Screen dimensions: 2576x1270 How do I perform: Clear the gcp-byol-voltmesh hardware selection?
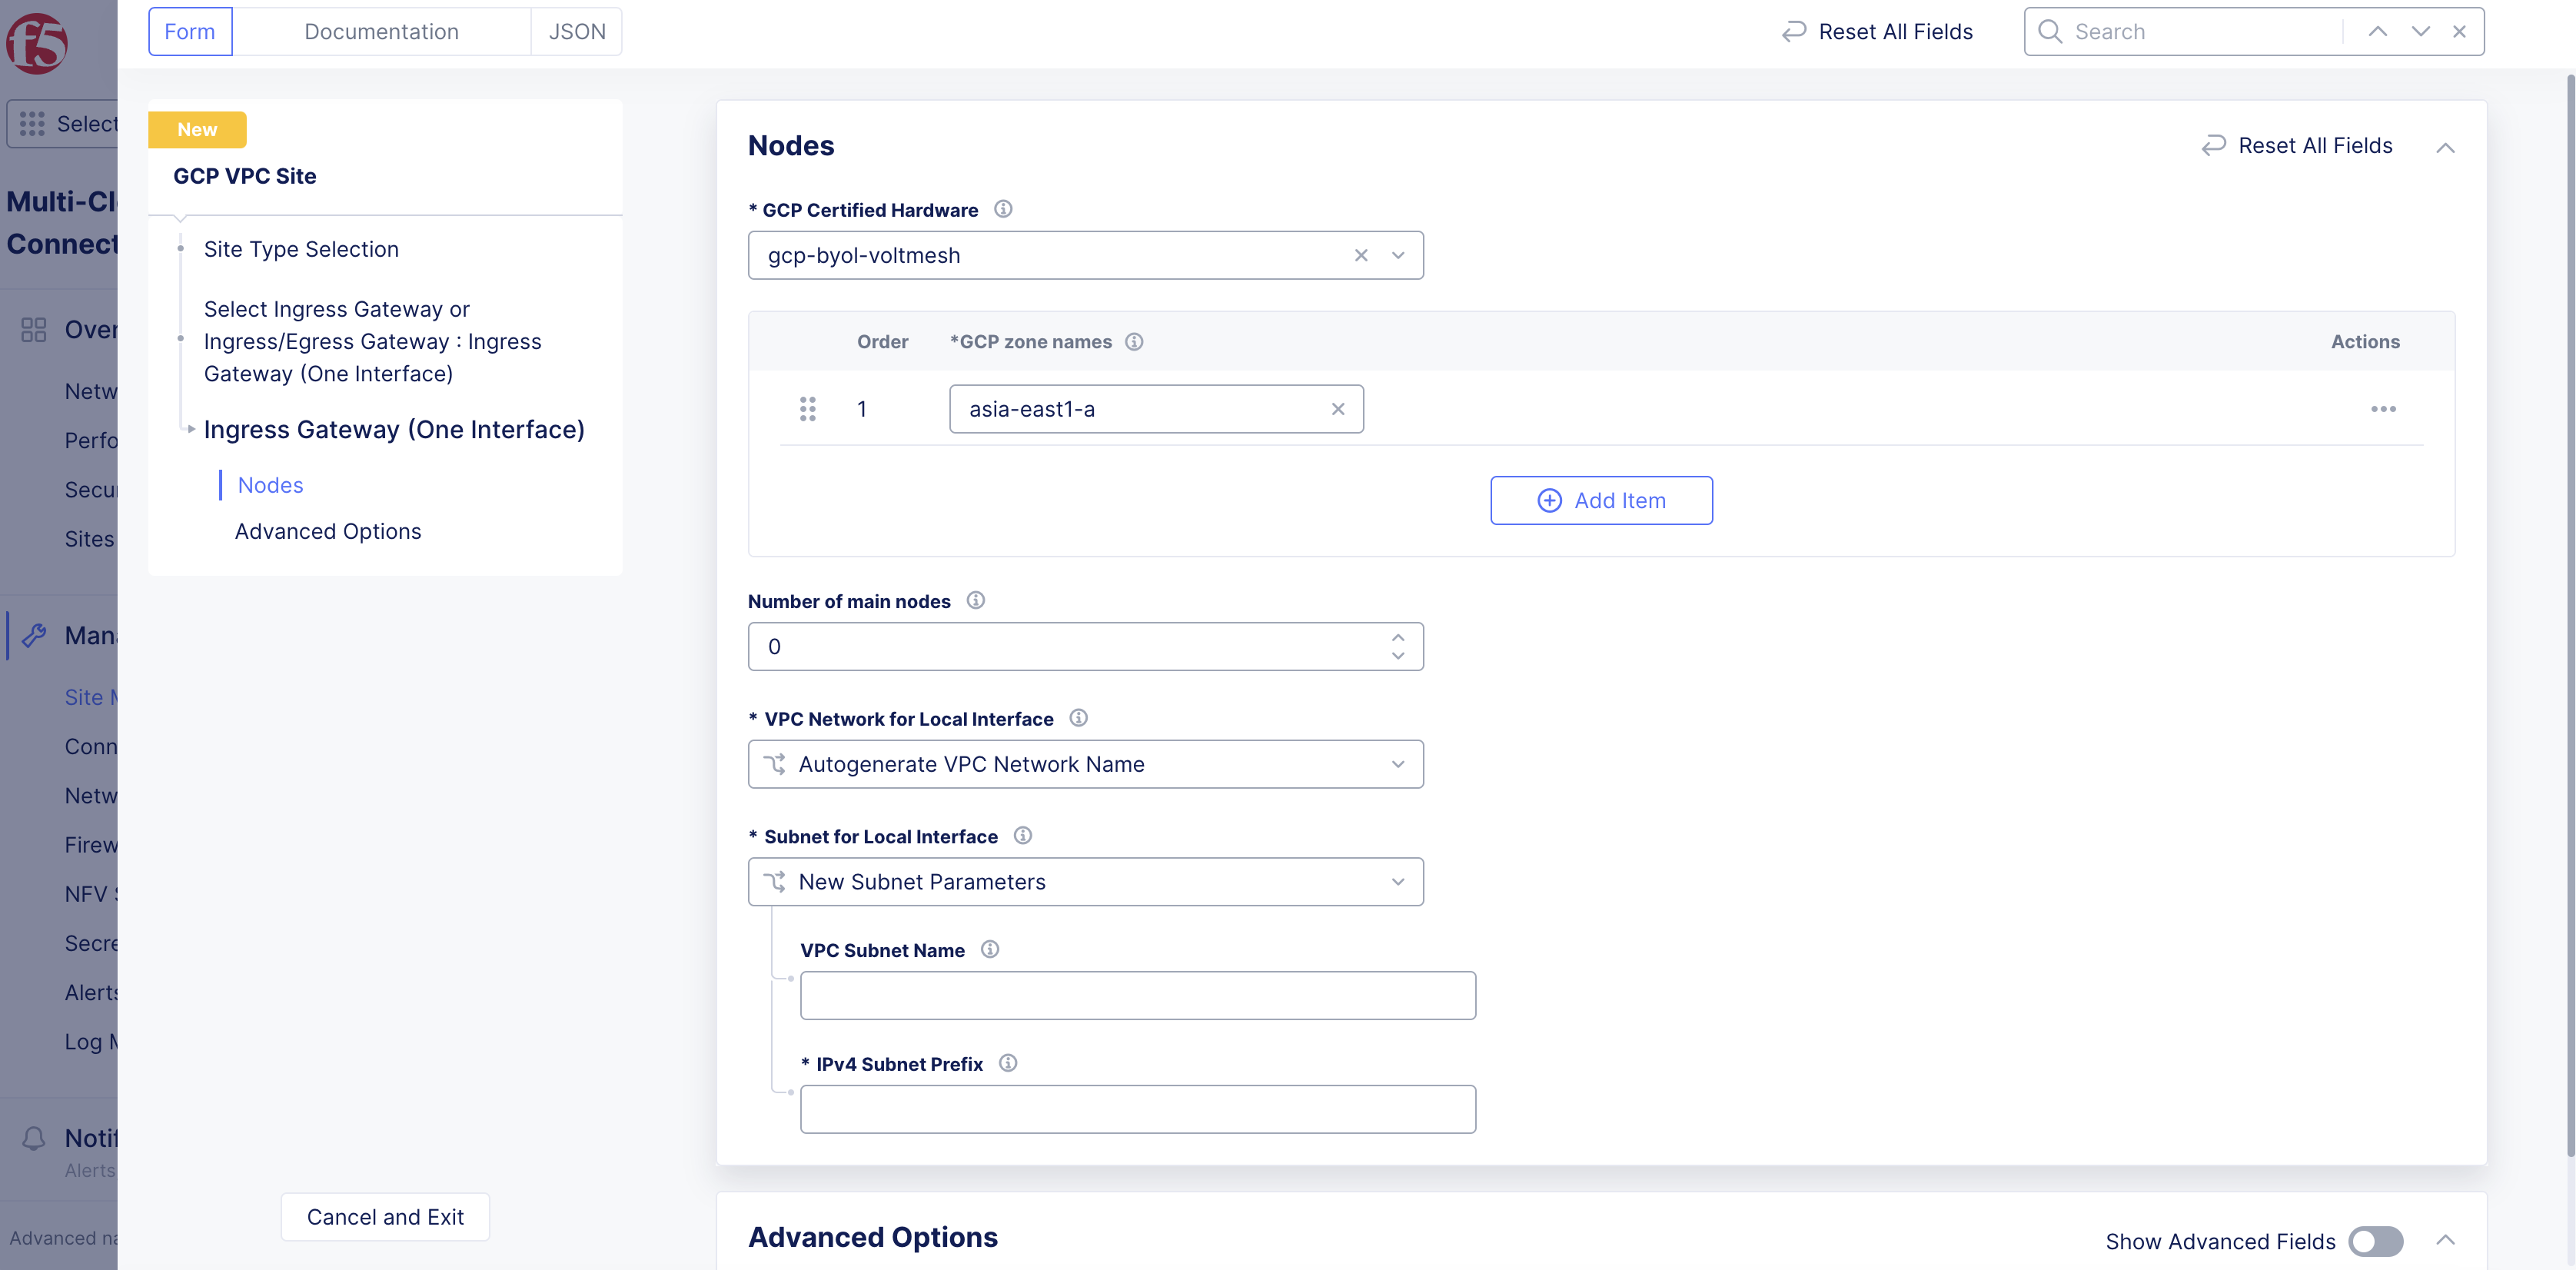(1361, 256)
